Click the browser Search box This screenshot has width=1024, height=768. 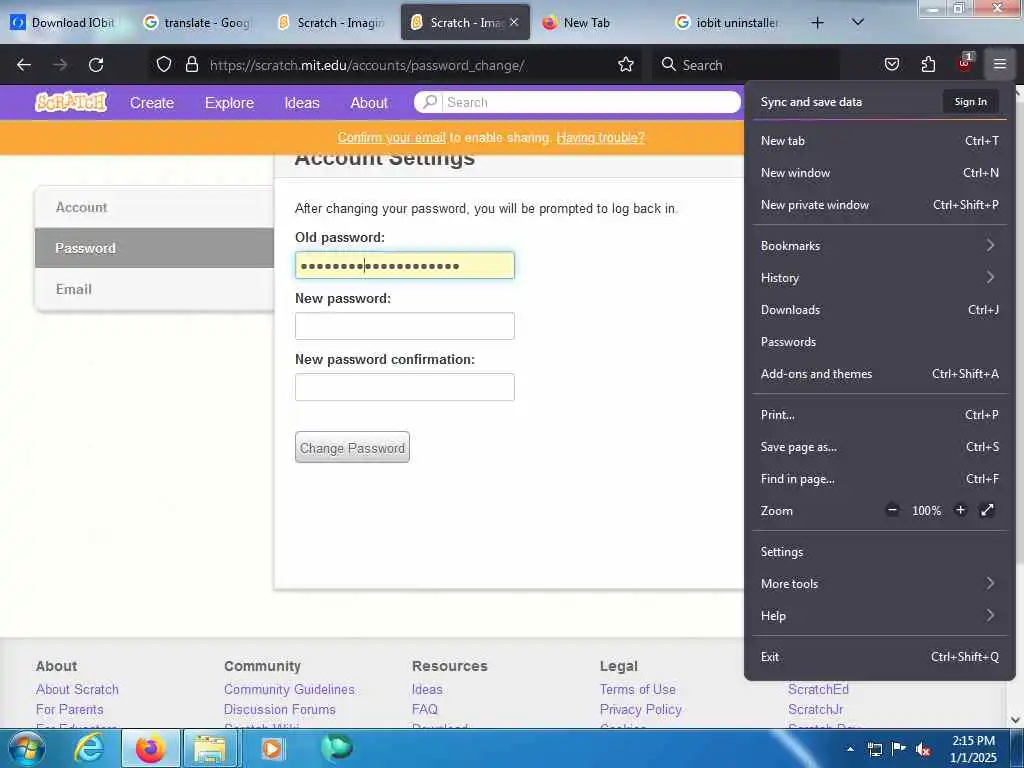point(746,65)
